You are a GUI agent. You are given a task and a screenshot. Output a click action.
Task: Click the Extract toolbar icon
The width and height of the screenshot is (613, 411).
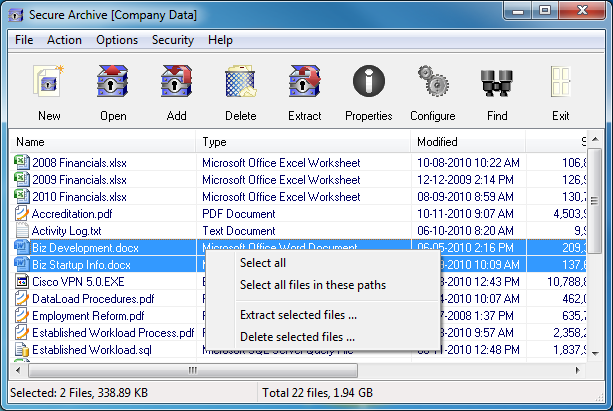(x=304, y=83)
